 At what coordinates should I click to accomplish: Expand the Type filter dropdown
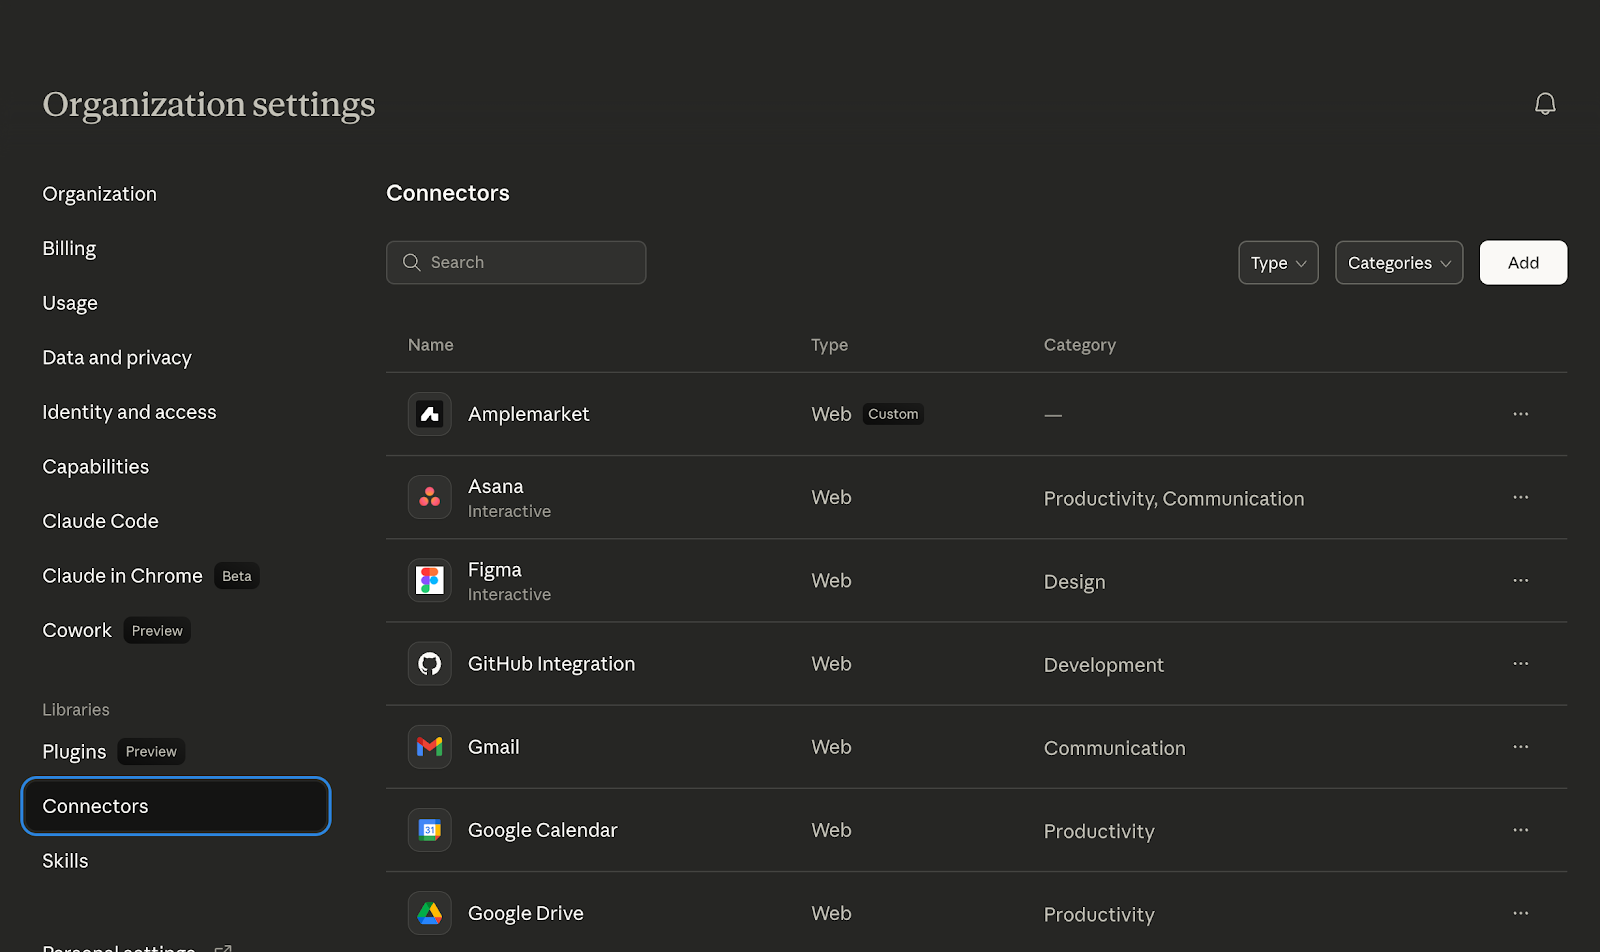point(1278,263)
